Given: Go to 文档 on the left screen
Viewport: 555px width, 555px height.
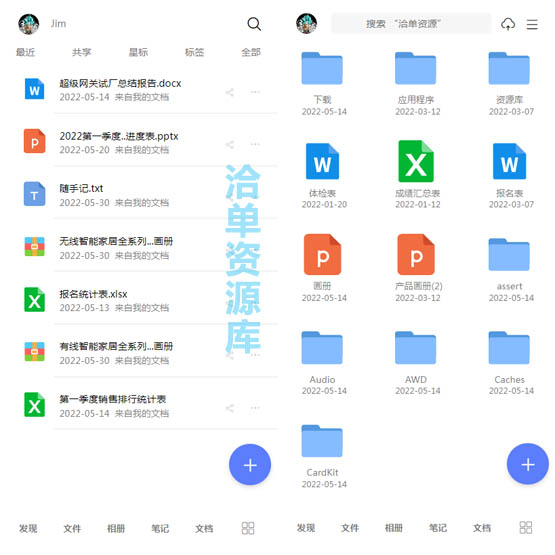Looking at the screenshot, I should point(204,528).
